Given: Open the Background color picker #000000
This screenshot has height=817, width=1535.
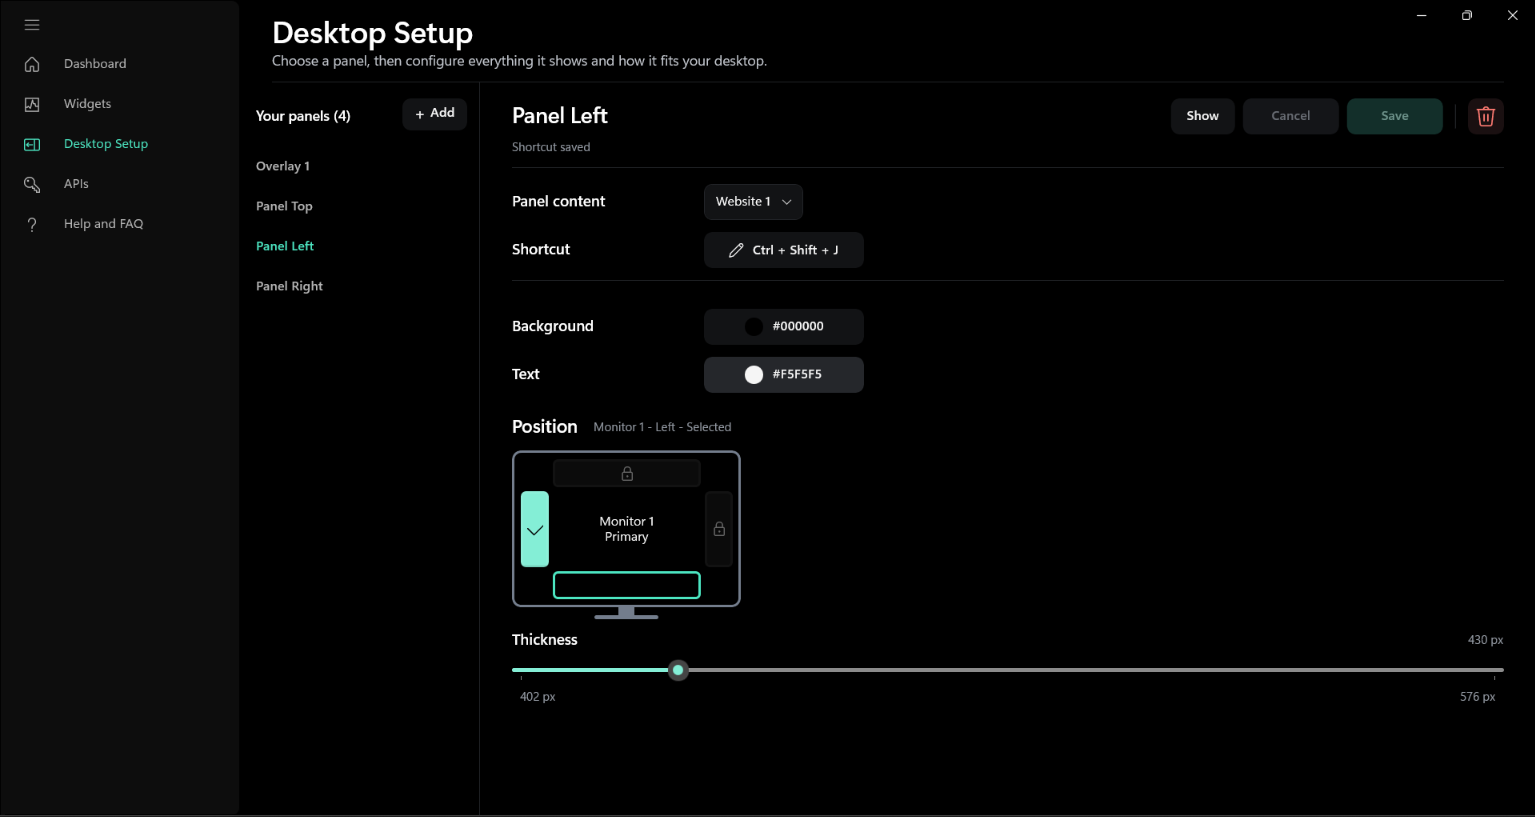Looking at the screenshot, I should point(784,327).
